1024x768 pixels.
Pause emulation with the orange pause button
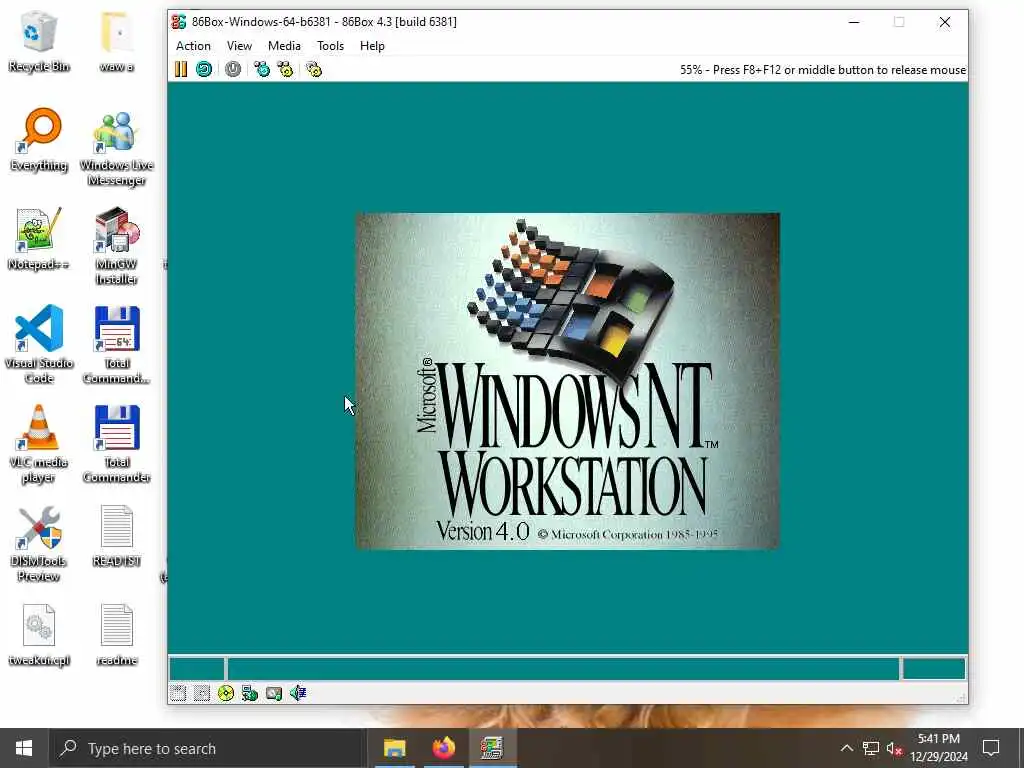coord(181,69)
